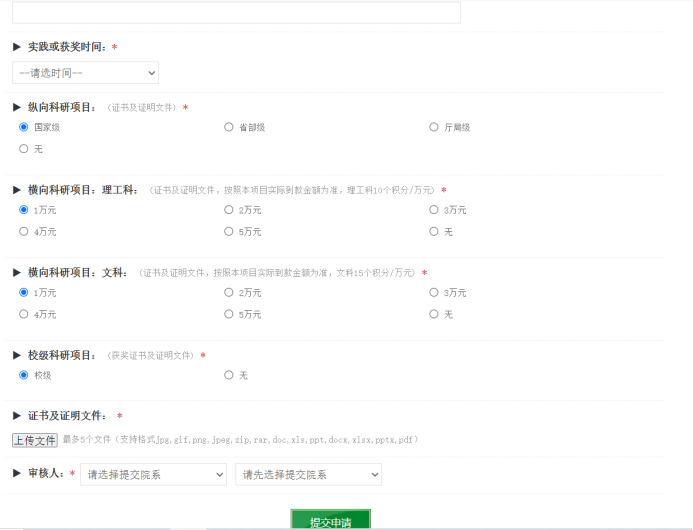Screen dimensions: 693x530
Task: Select 无 under 校级科研项目
Action: (228, 375)
